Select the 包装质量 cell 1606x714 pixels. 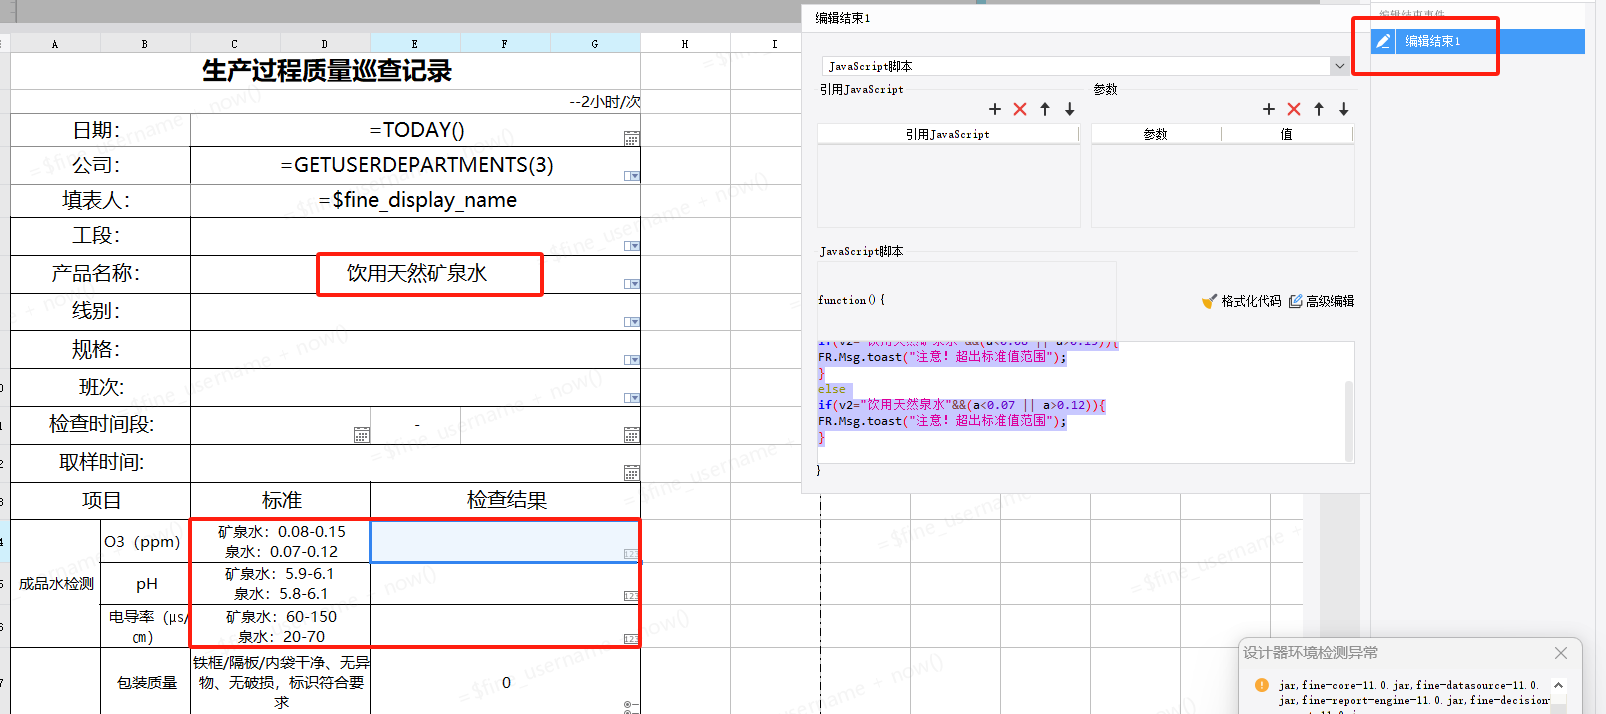pyautogui.click(x=146, y=682)
